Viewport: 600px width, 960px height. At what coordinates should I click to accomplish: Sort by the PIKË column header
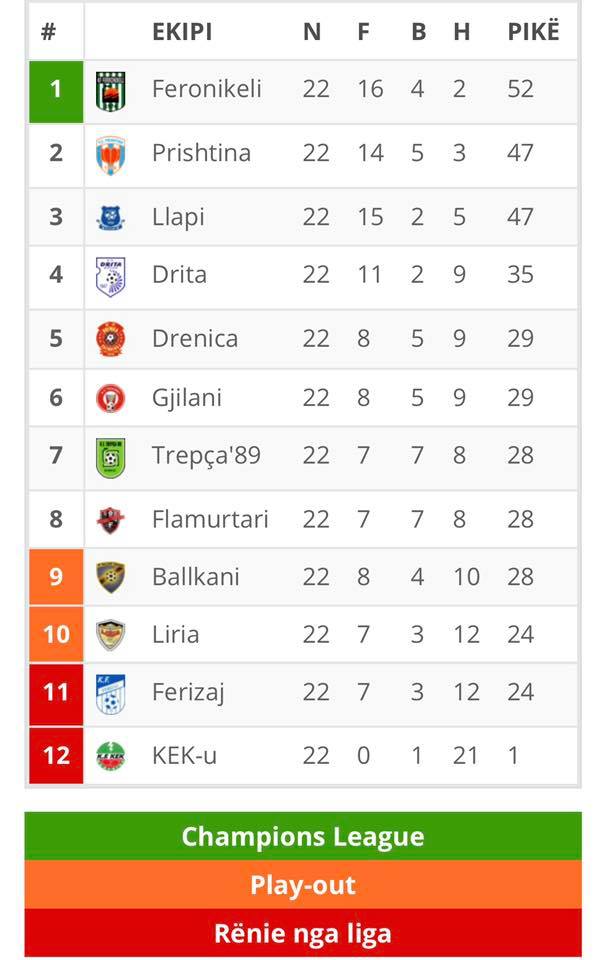coord(533,32)
